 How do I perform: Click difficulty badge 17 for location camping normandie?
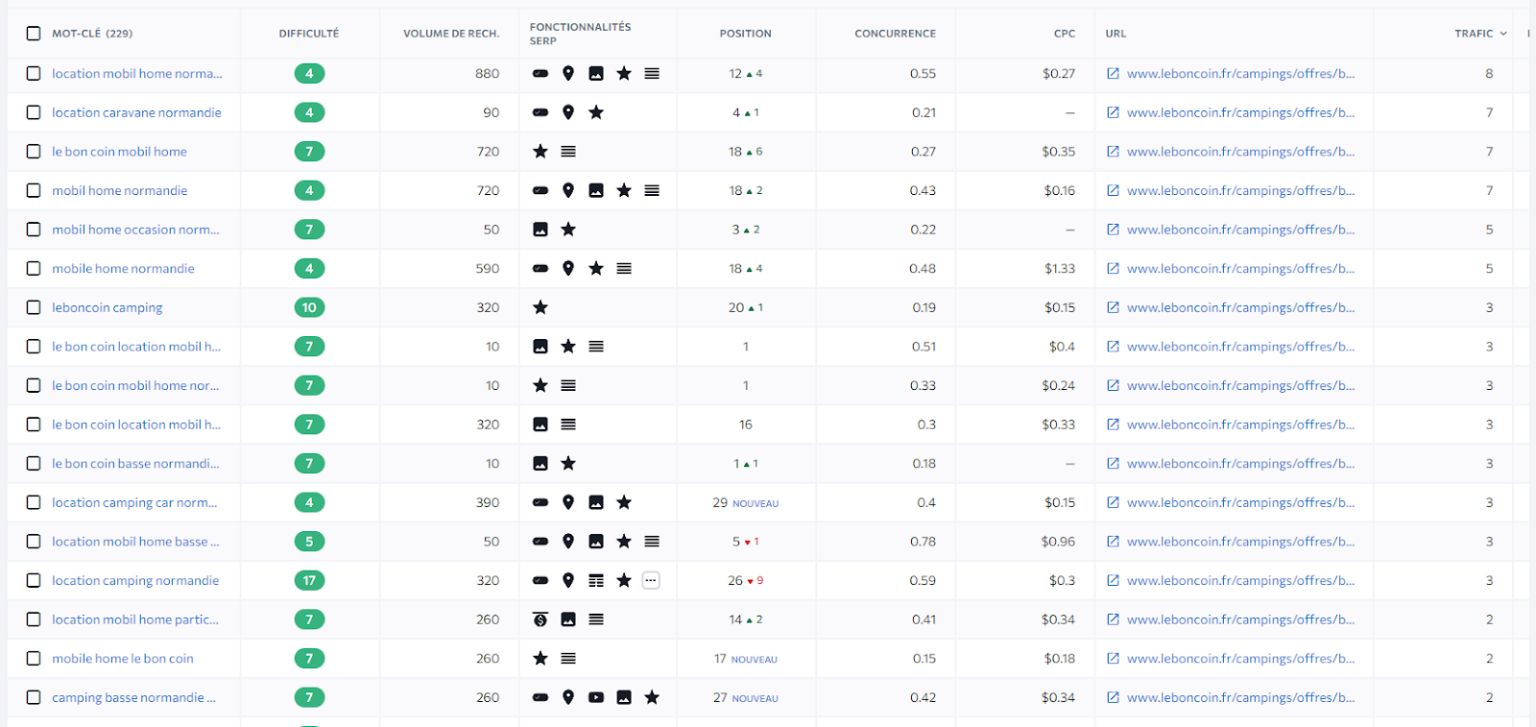(309, 581)
